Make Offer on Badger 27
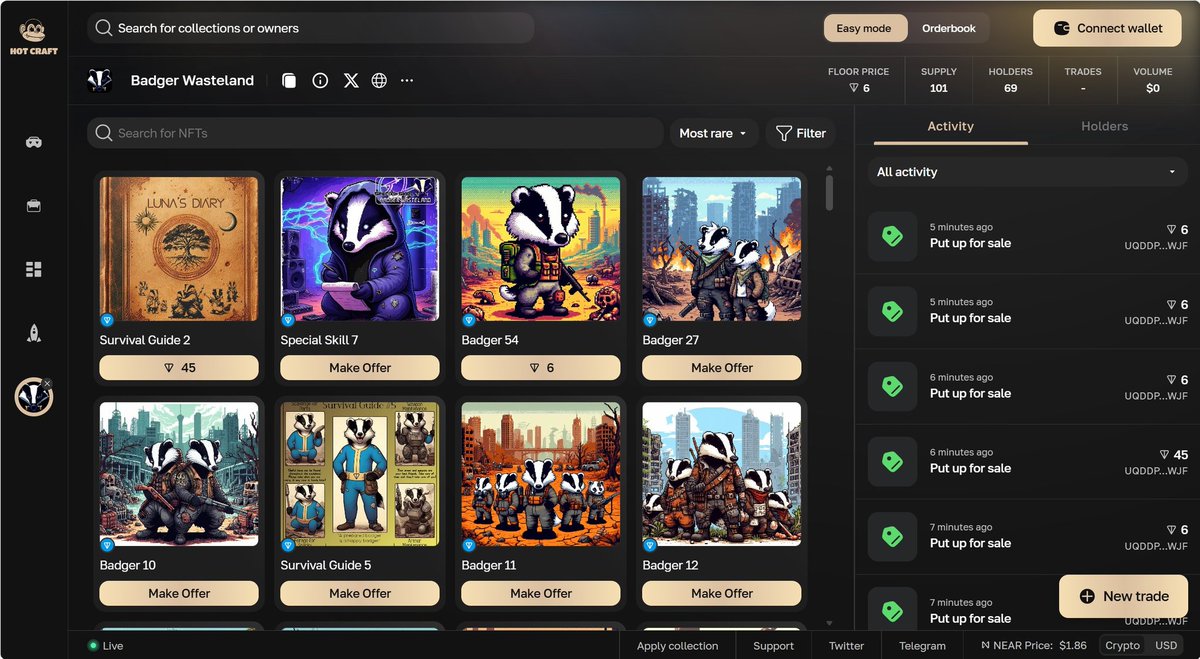Viewport: 1200px width, 659px height. (722, 368)
